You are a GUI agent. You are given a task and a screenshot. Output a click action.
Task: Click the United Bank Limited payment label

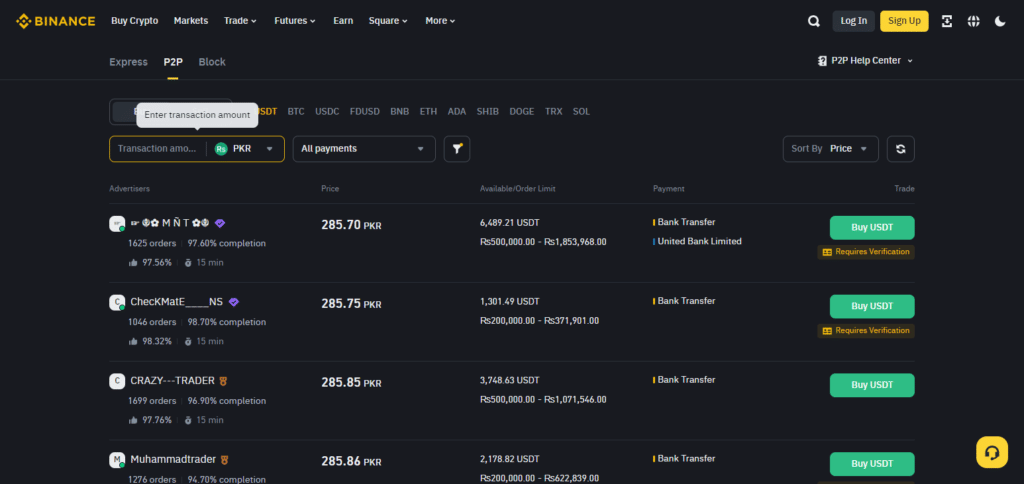699,241
